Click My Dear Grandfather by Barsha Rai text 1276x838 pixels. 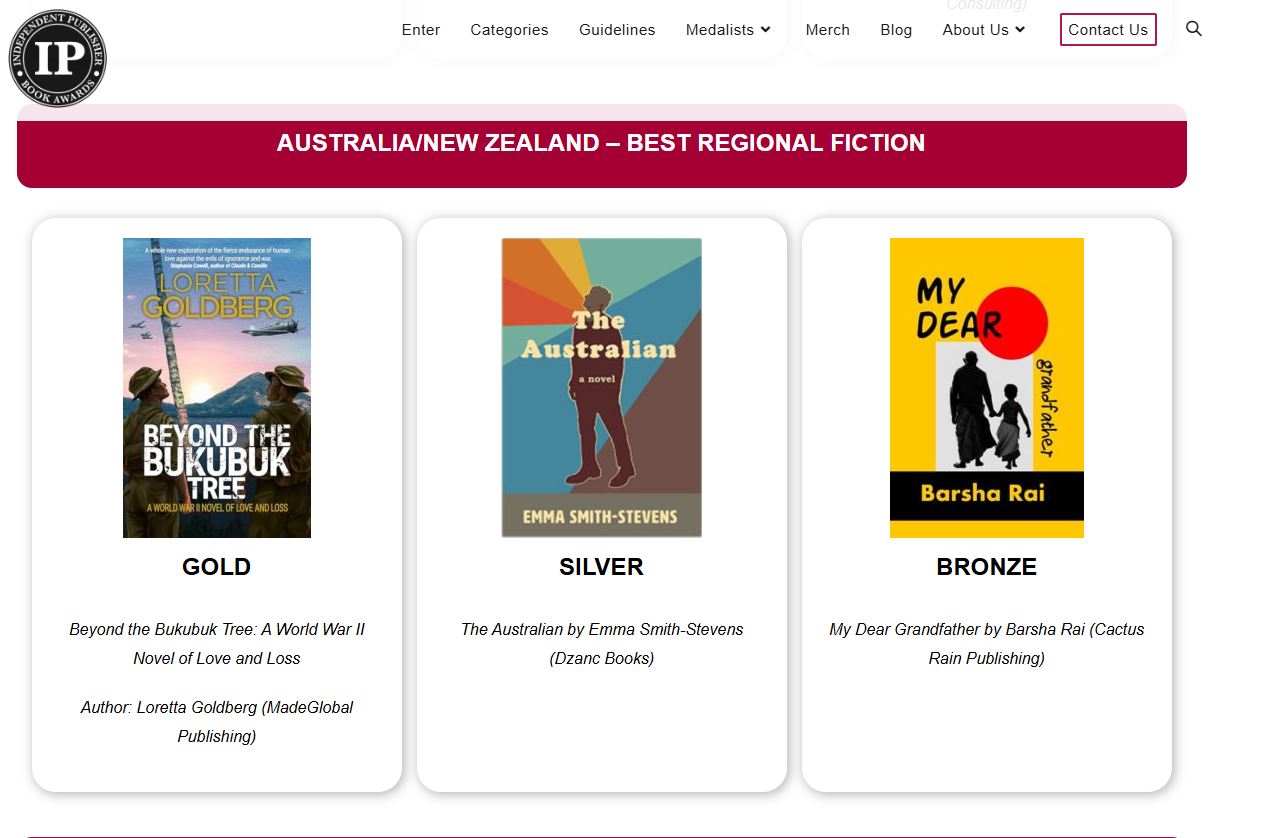(987, 644)
